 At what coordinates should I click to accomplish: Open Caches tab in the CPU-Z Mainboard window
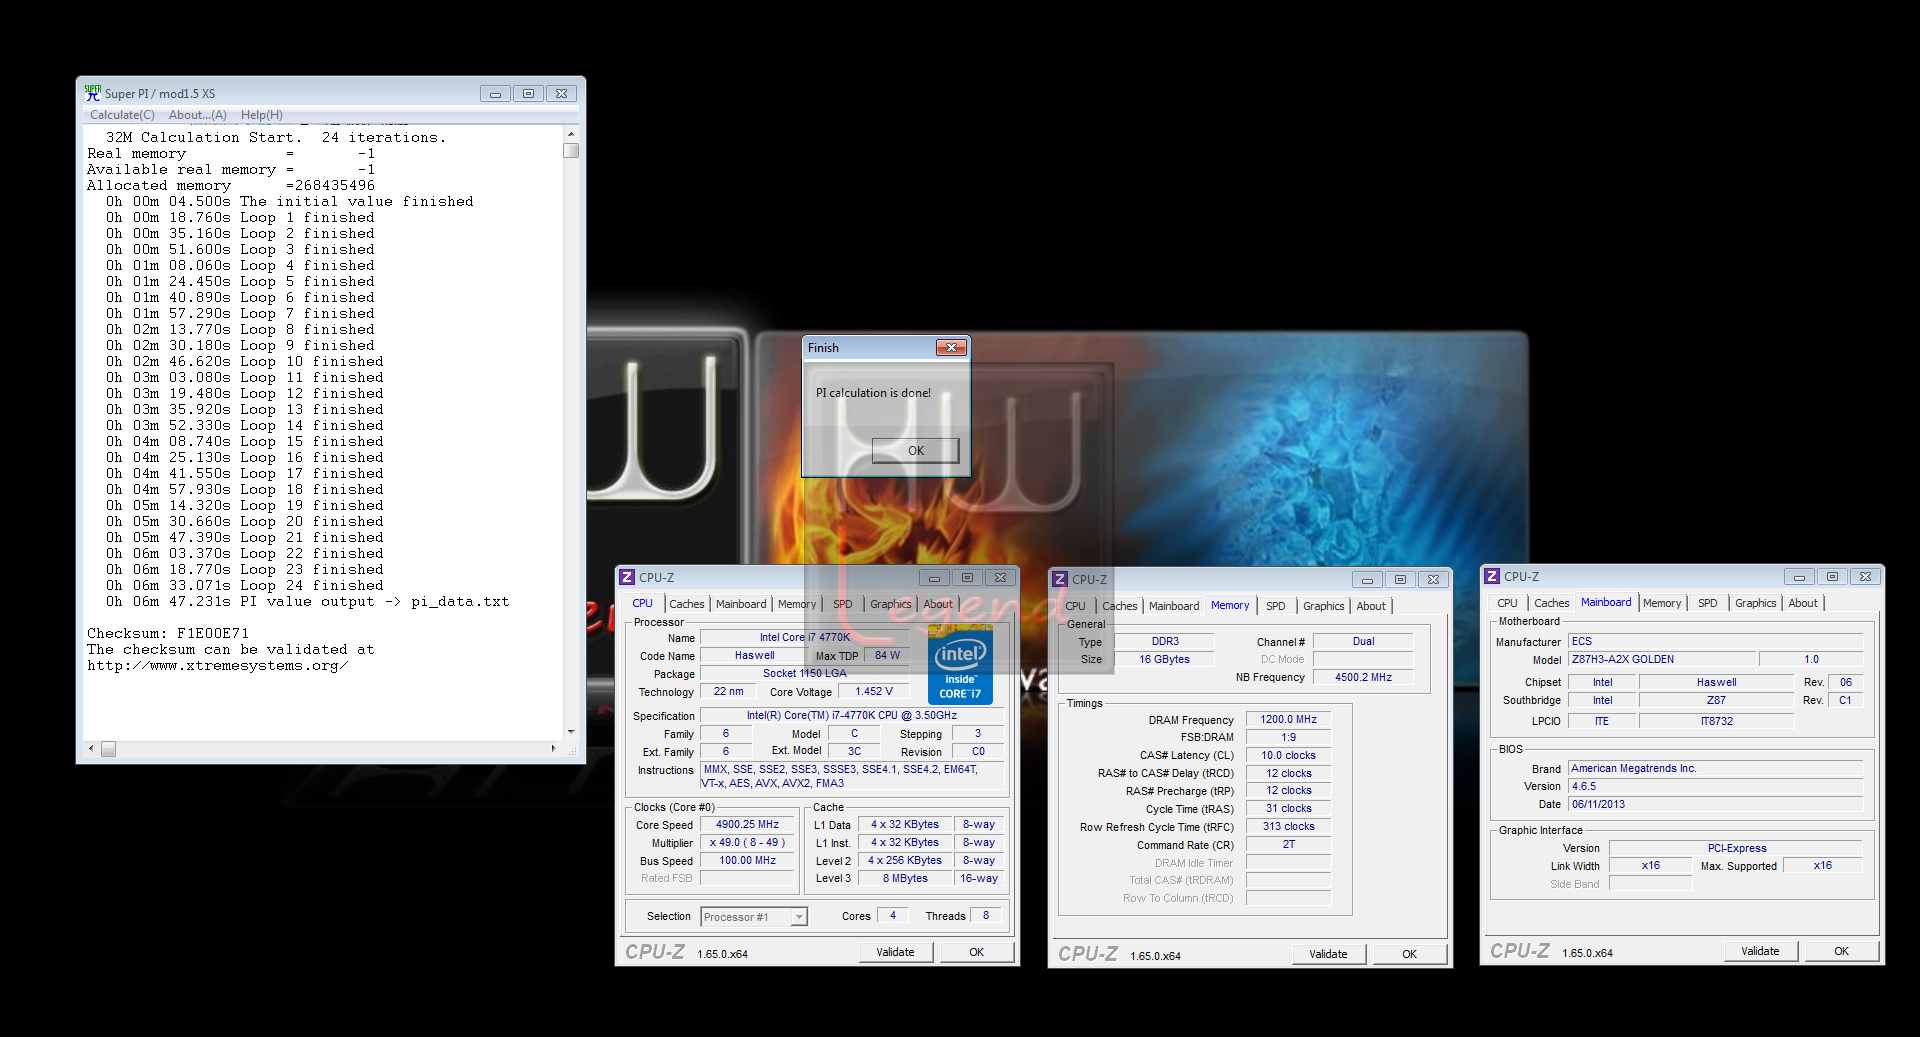coord(1552,603)
